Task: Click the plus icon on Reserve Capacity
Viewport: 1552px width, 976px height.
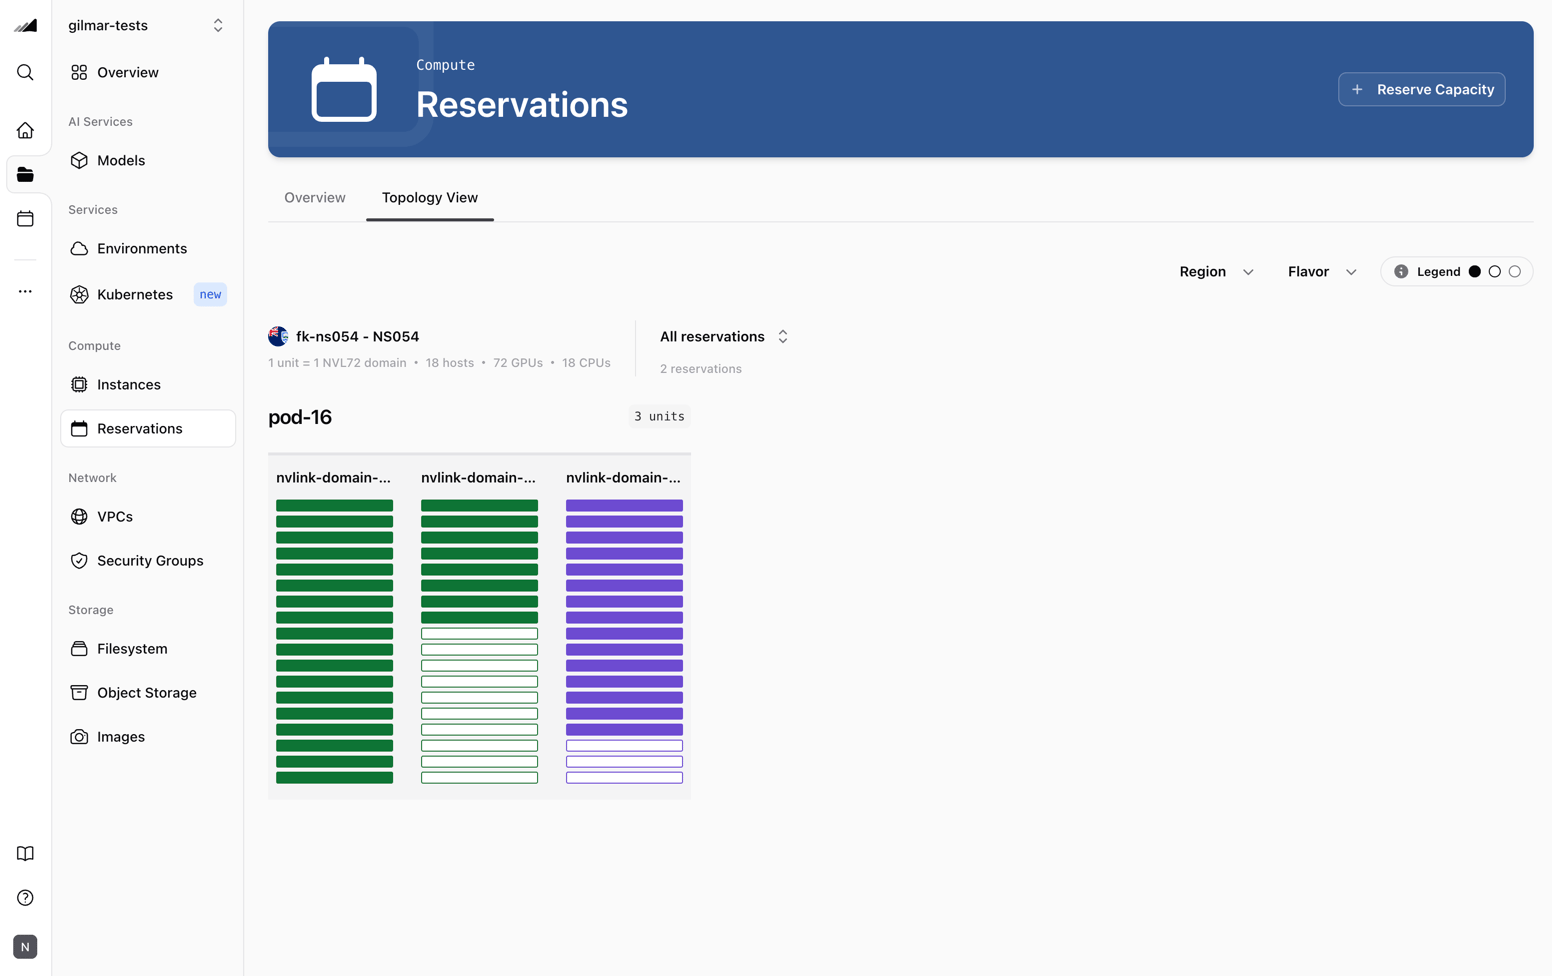Action: pyautogui.click(x=1357, y=89)
